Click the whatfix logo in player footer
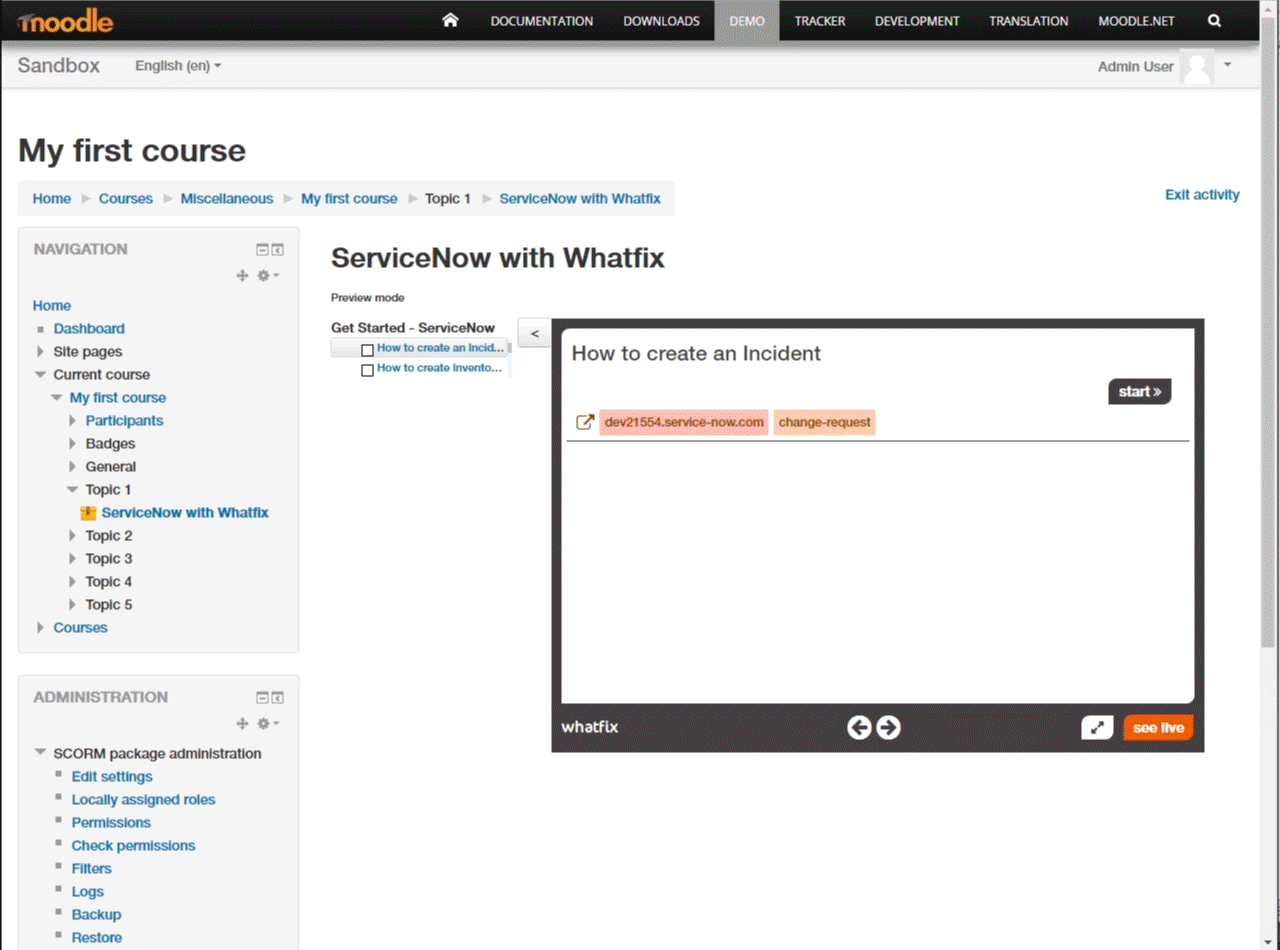 (590, 727)
